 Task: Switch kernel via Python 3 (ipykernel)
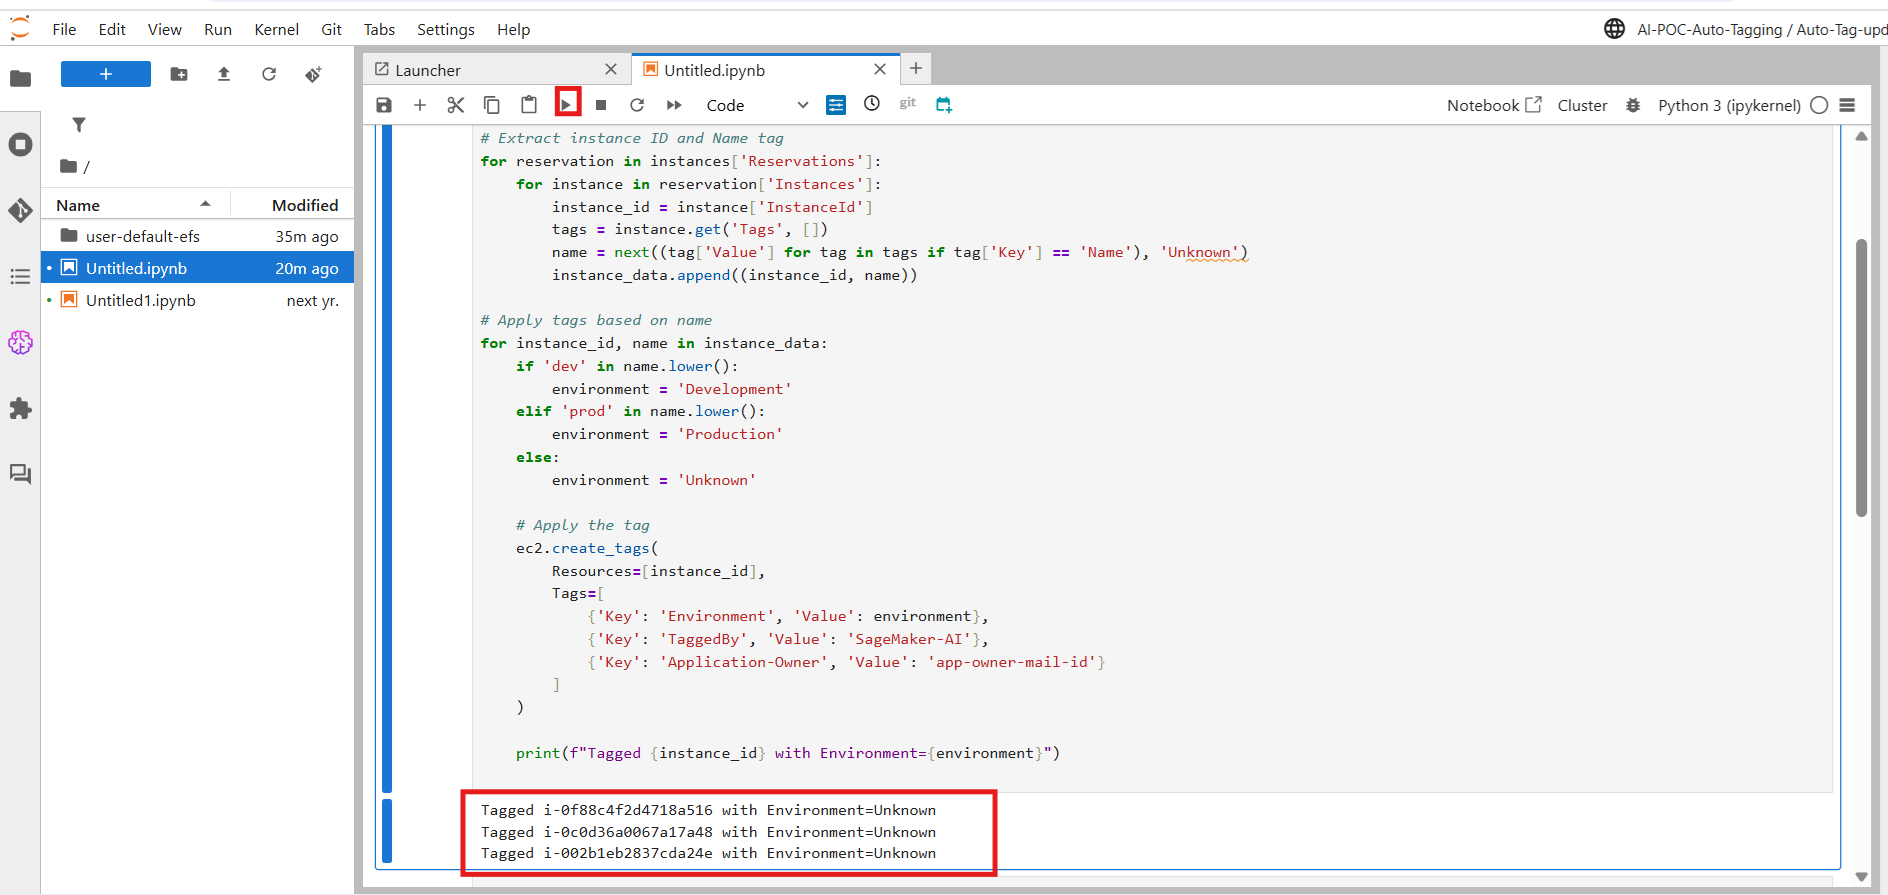1729,105
